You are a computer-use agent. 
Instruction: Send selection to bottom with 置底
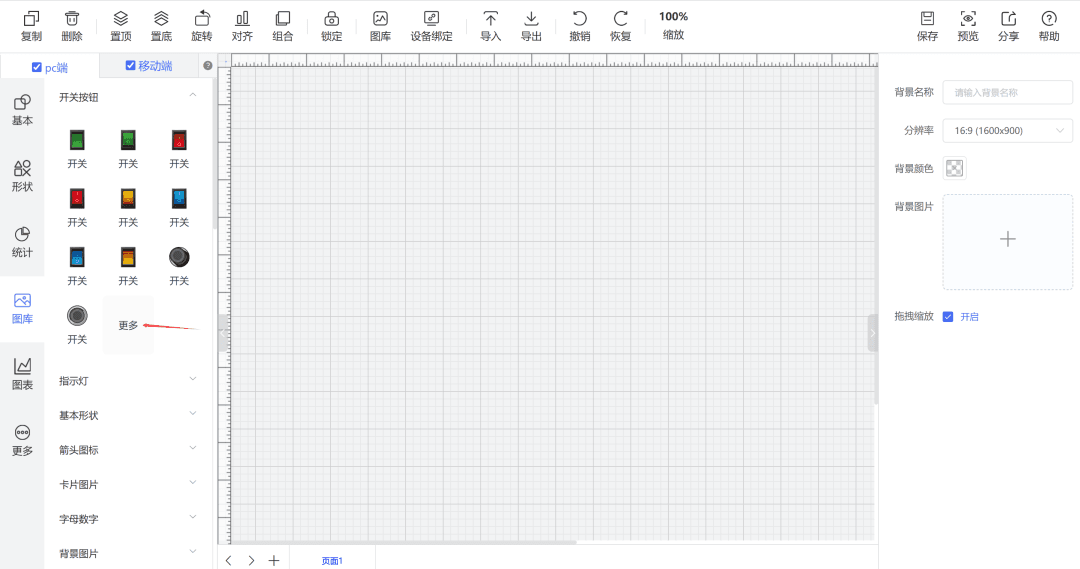[x=161, y=26]
